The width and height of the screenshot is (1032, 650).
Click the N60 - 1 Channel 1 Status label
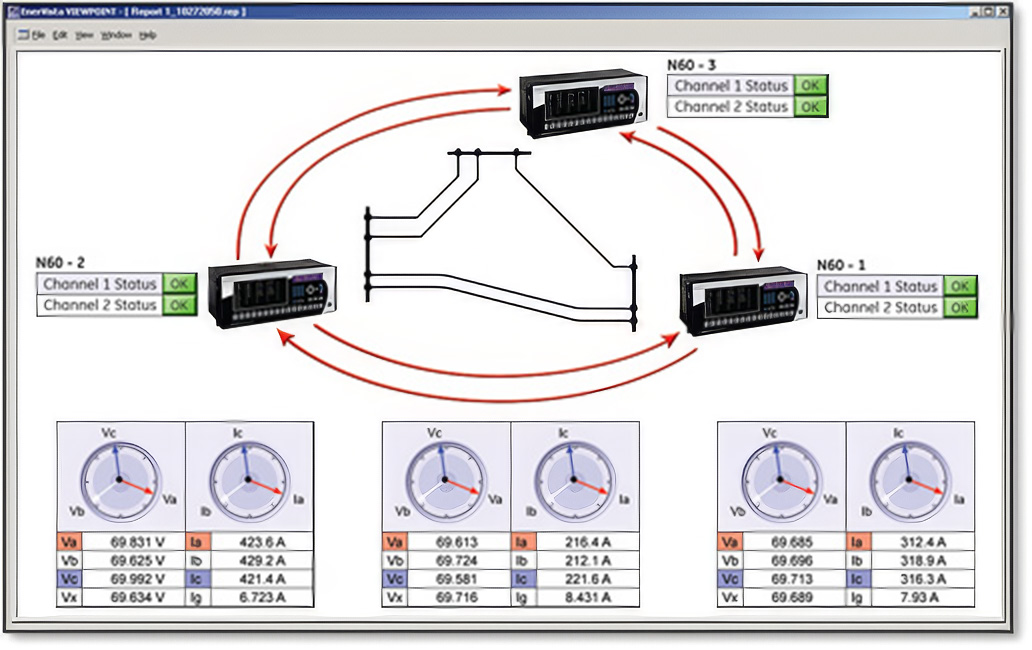tap(880, 286)
